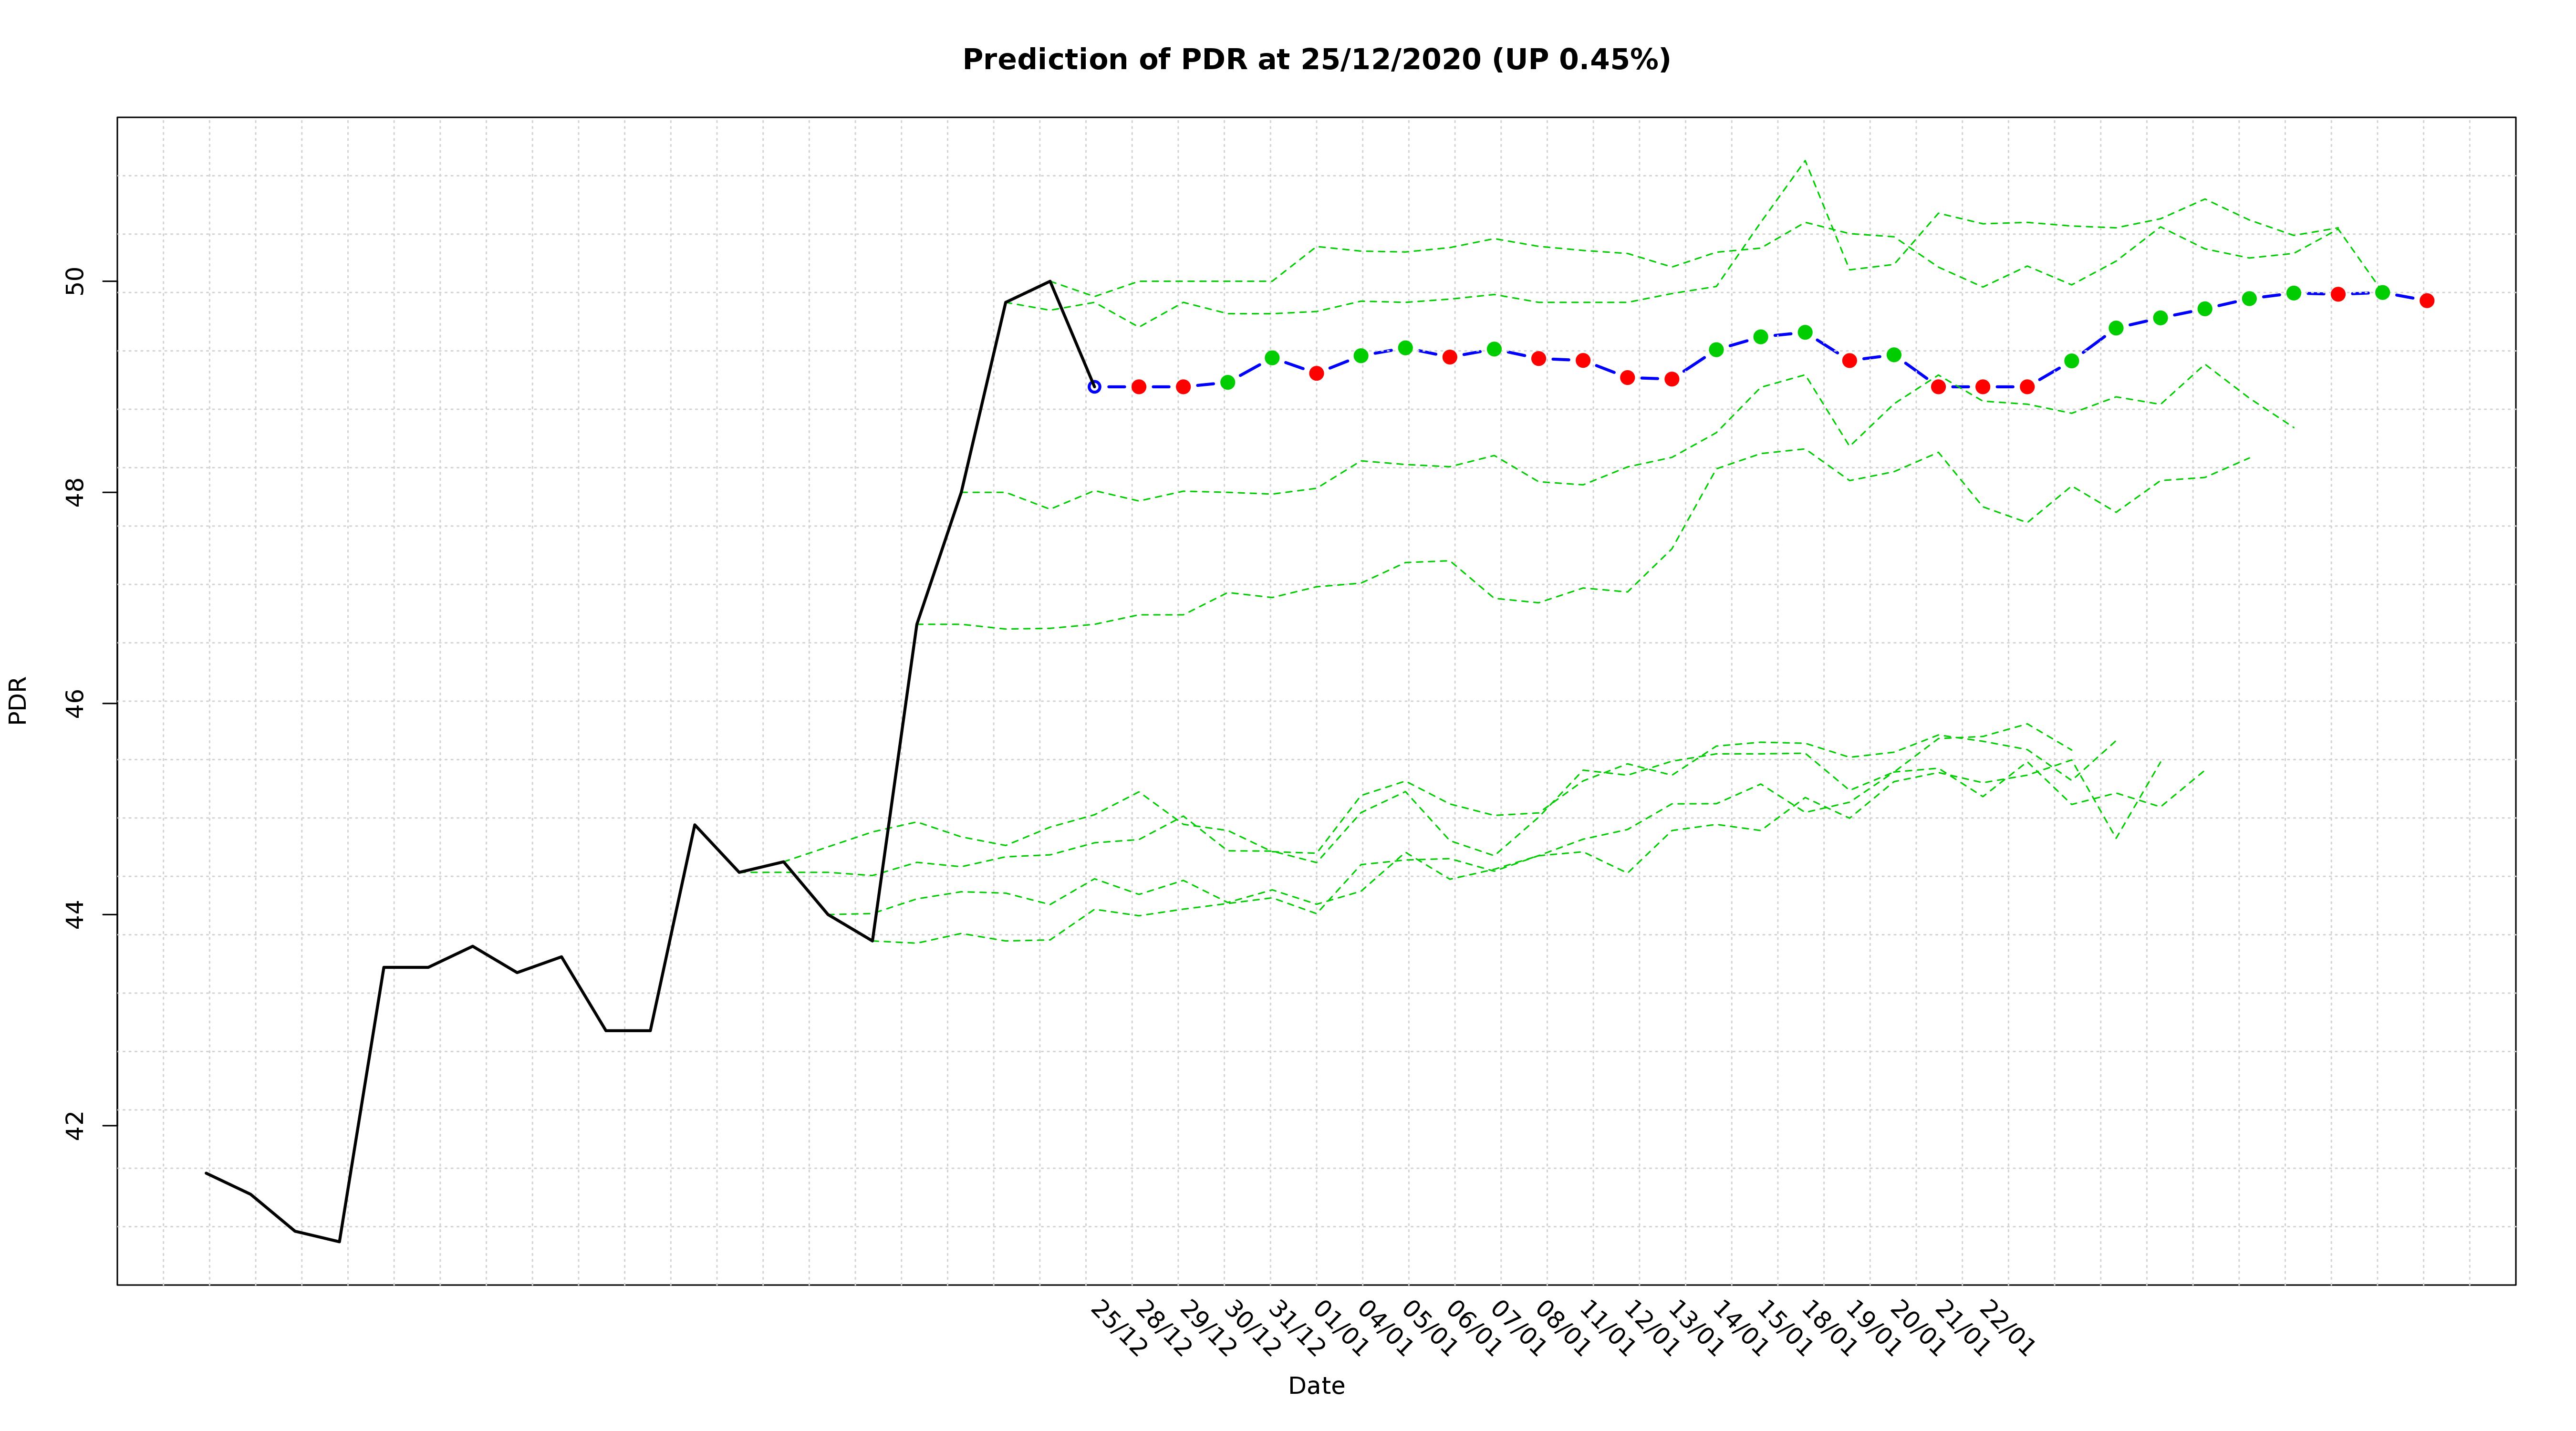The height and width of the screenshot is (1431, 2576).
Task: Click the black line's peak at value 50
Action: pyautogui.click(x=1049, y=281)
